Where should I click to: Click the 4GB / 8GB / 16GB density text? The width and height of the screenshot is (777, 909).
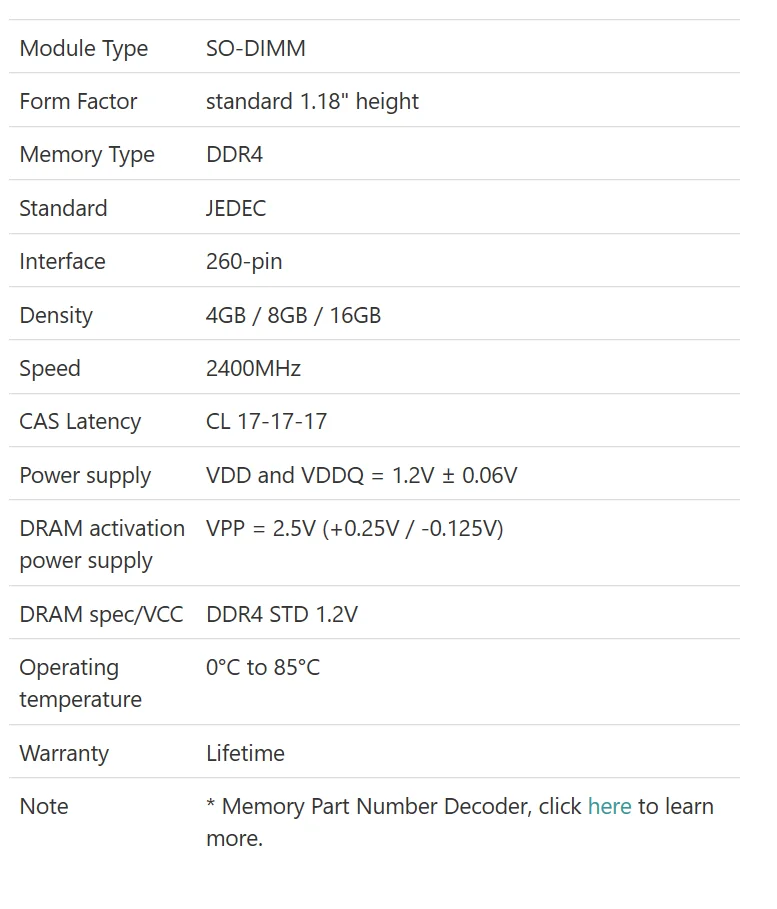(293, 315)
